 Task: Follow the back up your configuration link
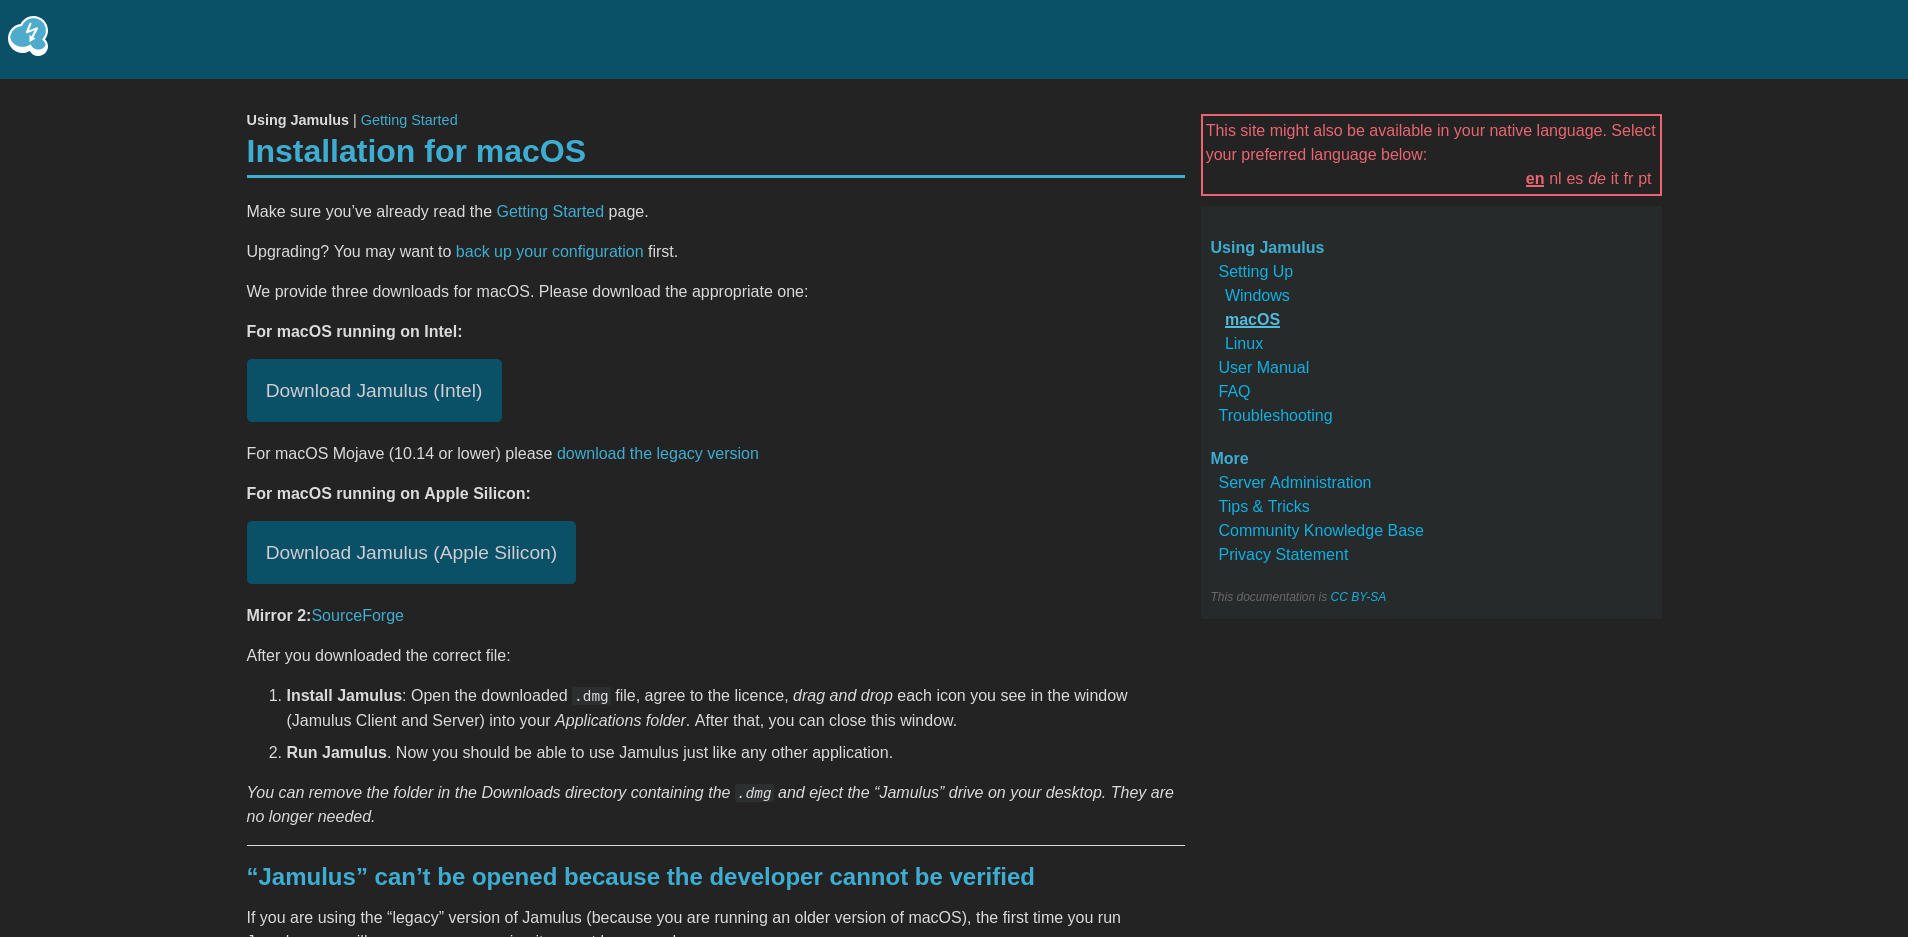pyautogui.click(x=549, y=252)
